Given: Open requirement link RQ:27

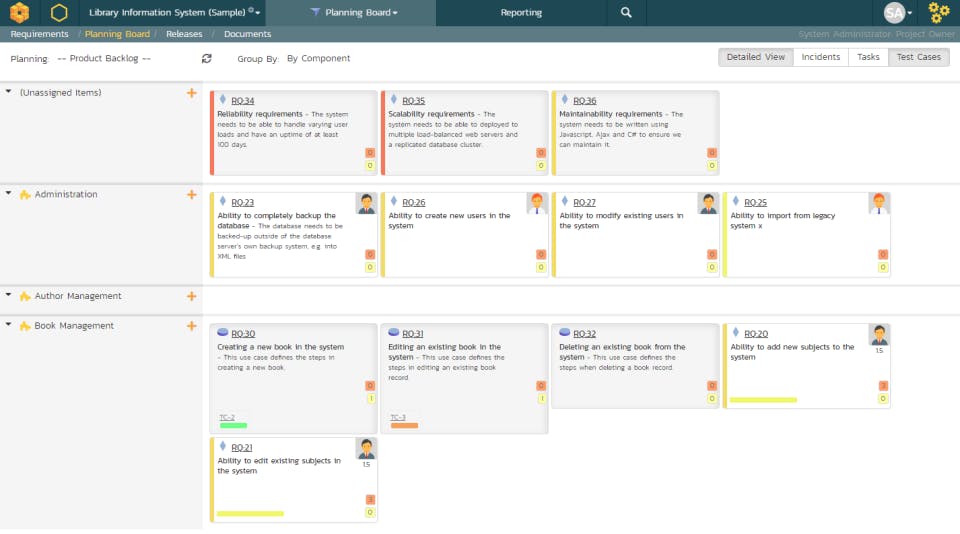Looking at the screenshot, I should coord(584,203).
